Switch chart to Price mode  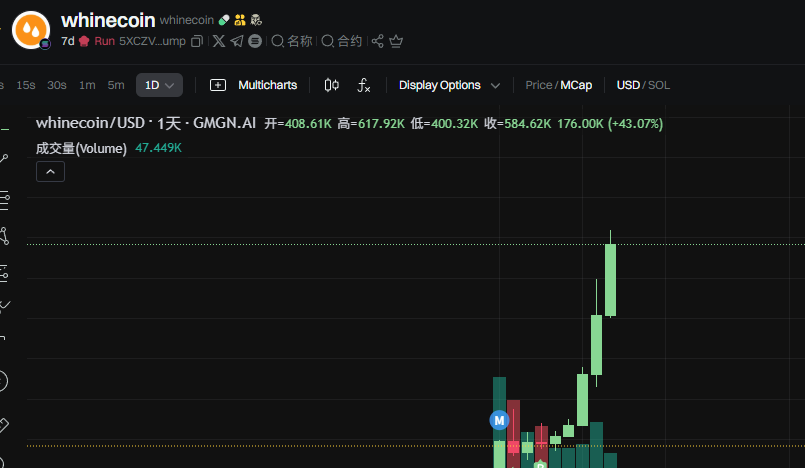[x=539, y=85]
